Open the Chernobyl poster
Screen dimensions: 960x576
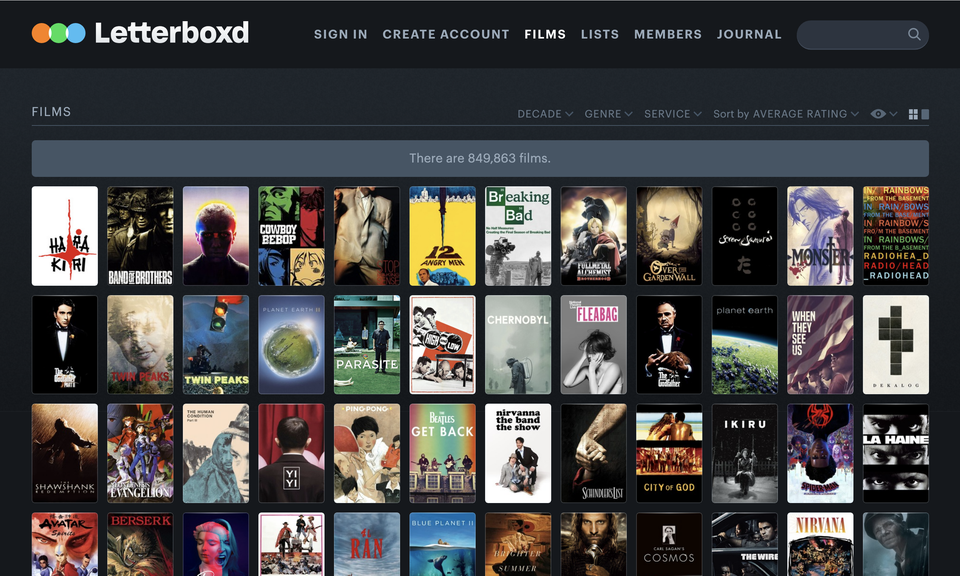coord(517,344)
